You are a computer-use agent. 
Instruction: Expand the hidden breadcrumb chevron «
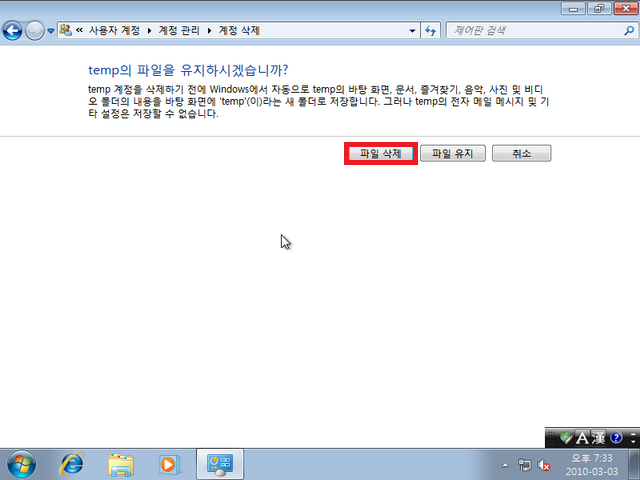pos(80,30)
